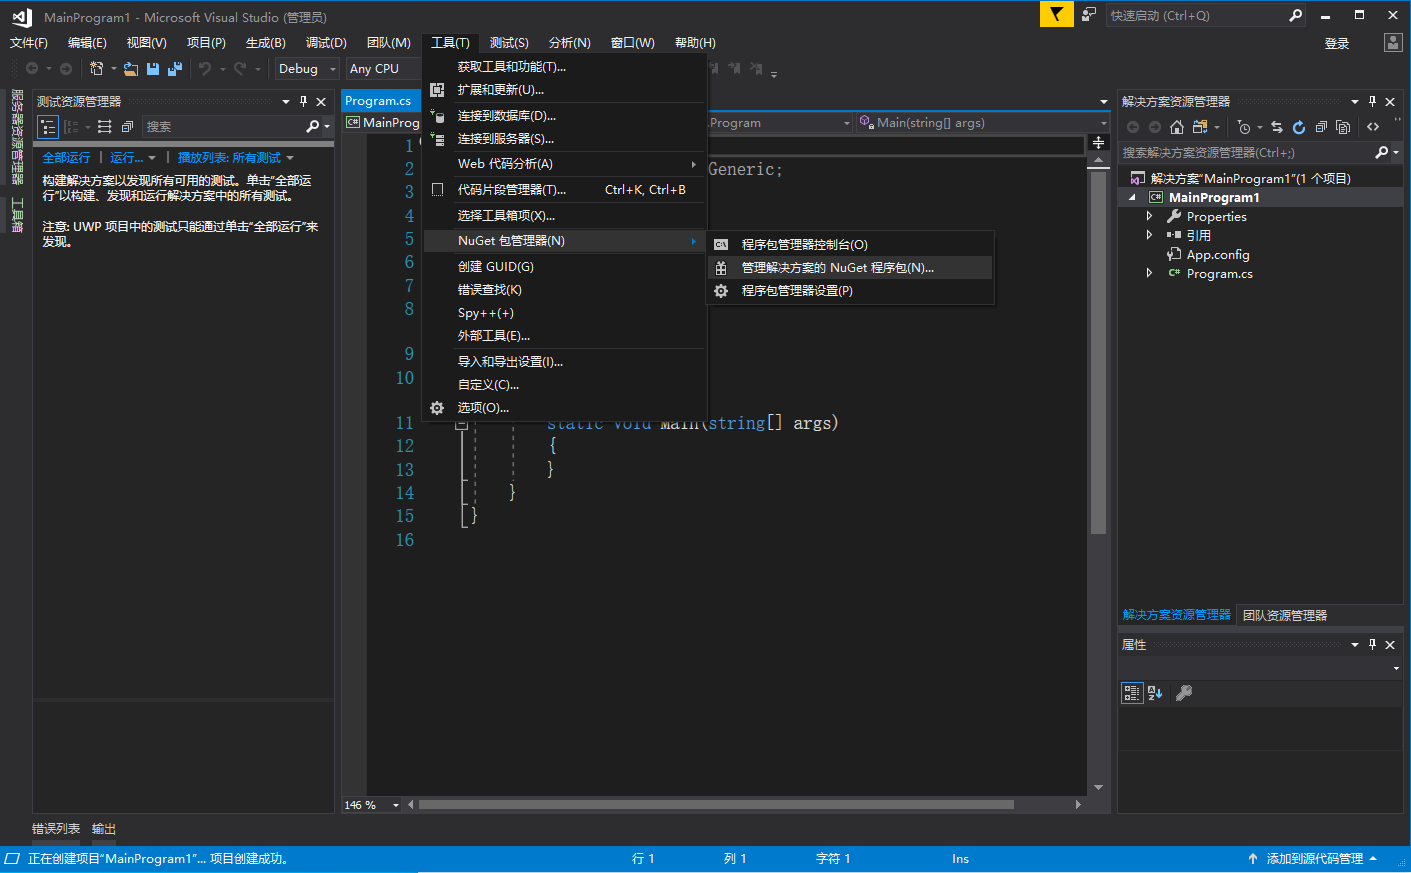This screenshot has width=1411, height=873.
Task: Click the new project toolbar icon
Action: (x=97, y=69)
